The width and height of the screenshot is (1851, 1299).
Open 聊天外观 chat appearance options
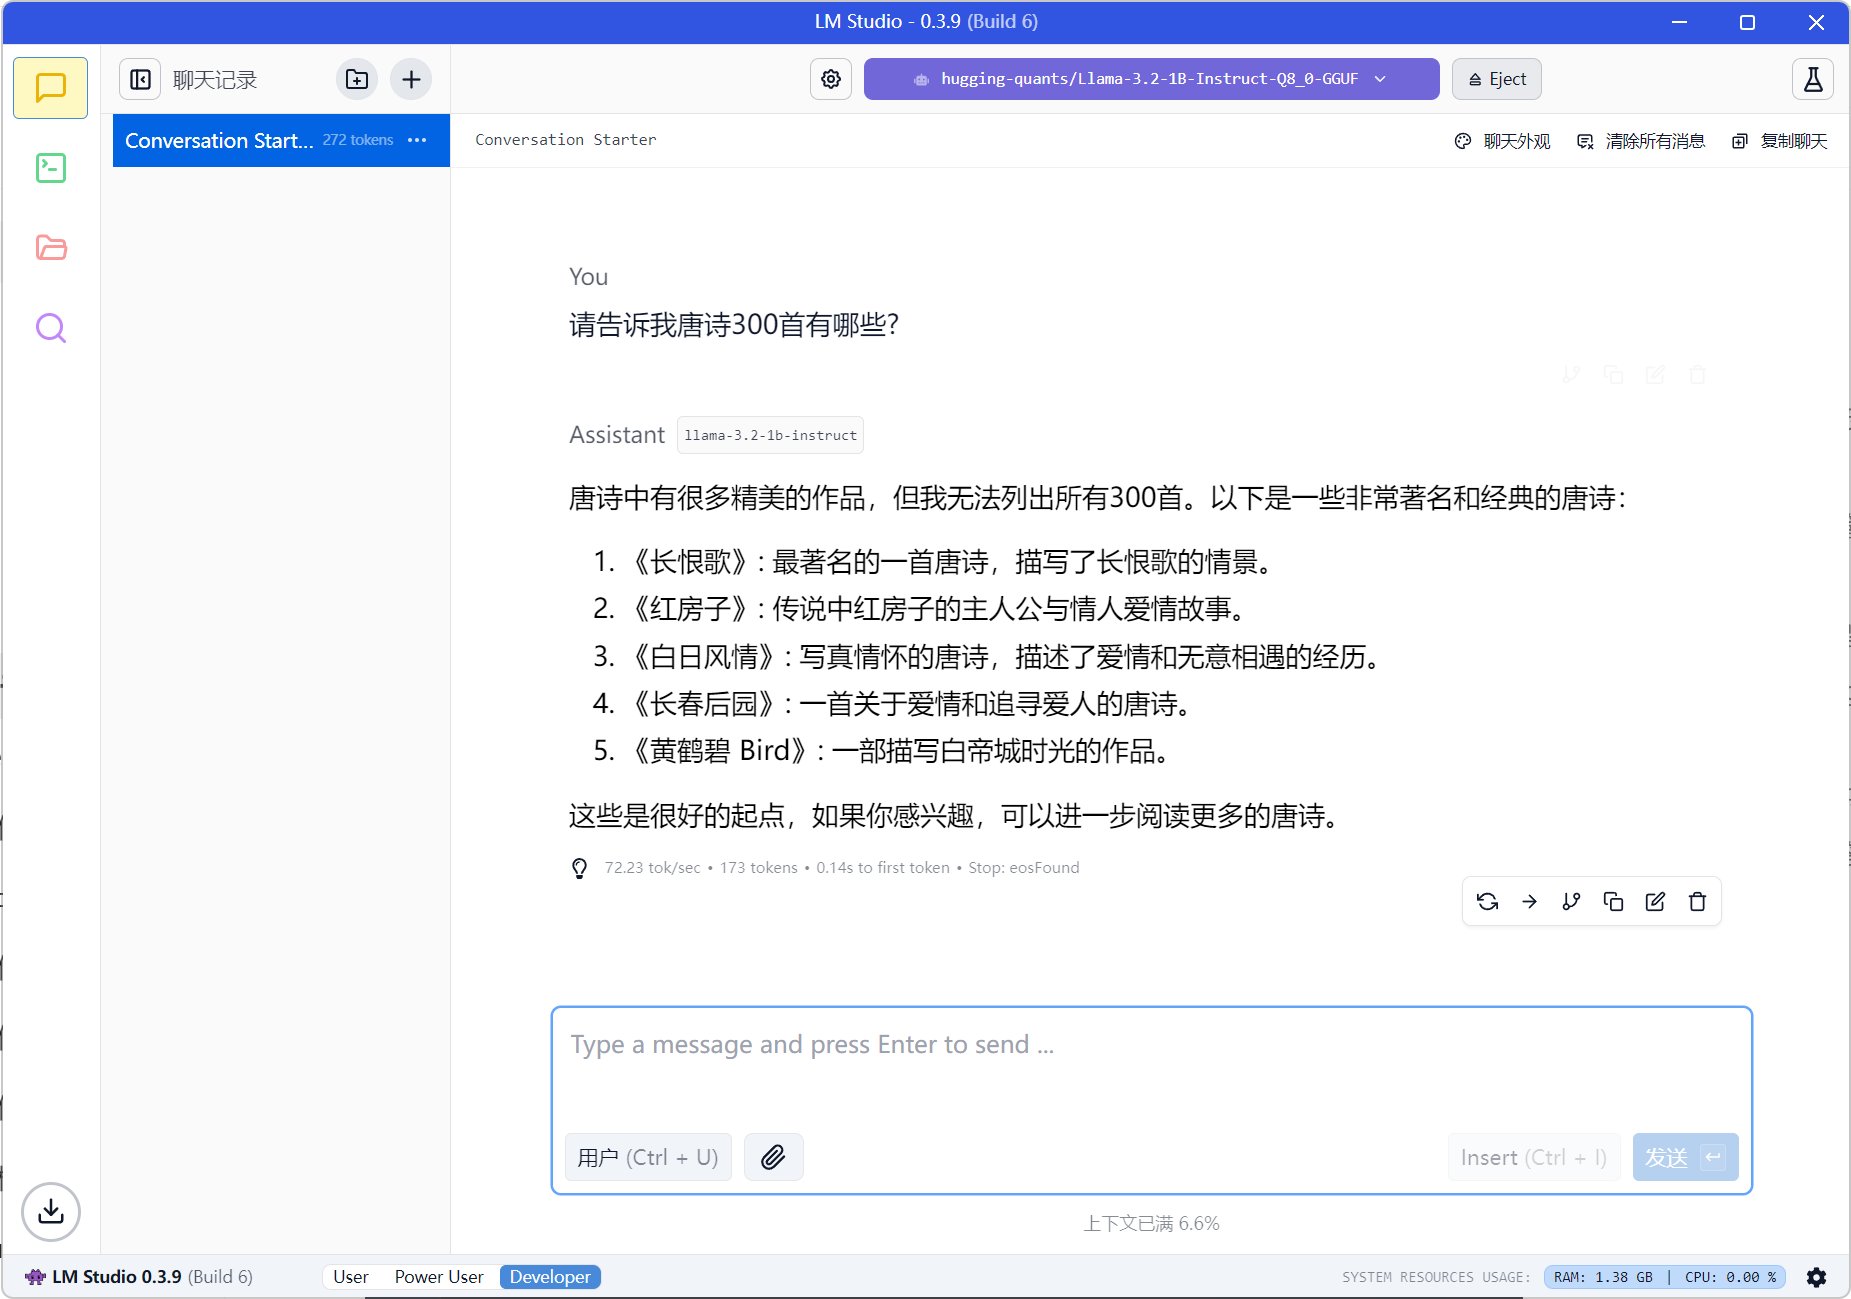click(1502, 141)
